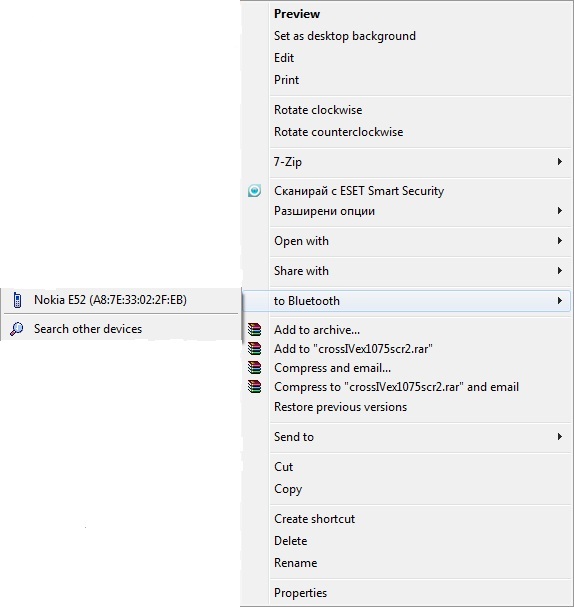
Task: Click the magnifier icon for Search other devices
Action: click(x=17, y=329)
